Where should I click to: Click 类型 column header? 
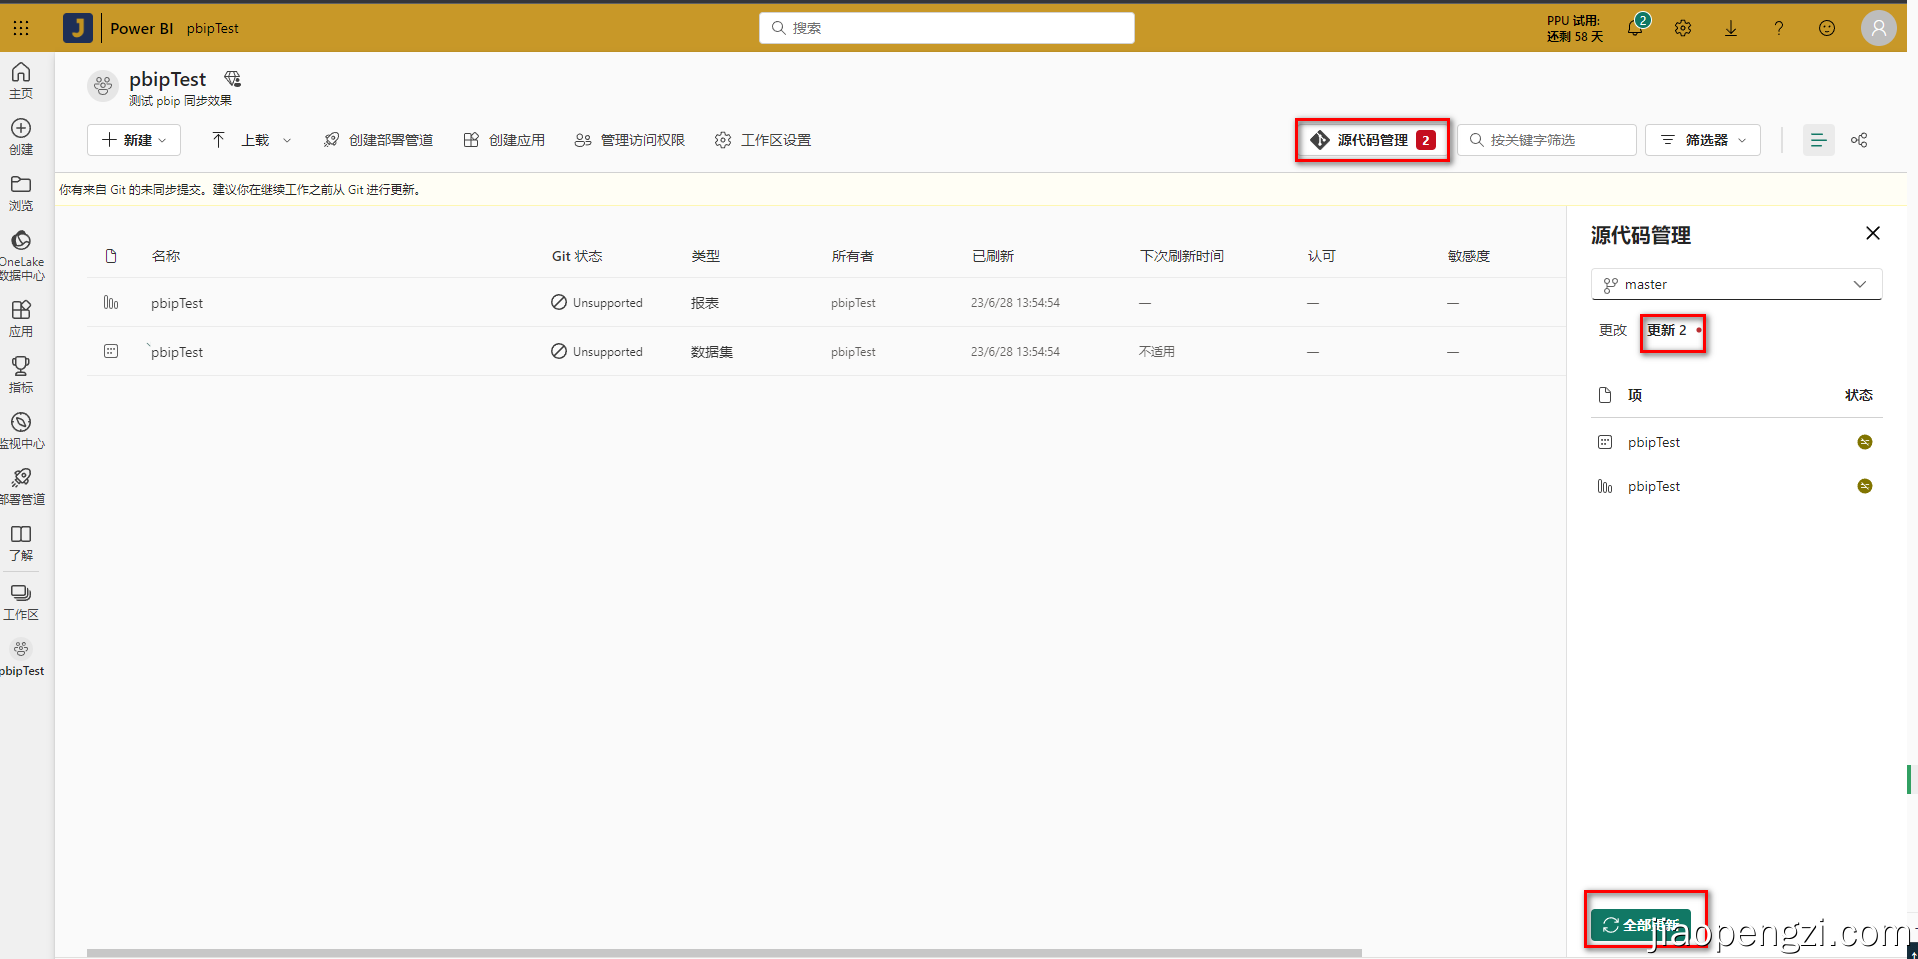706,256
